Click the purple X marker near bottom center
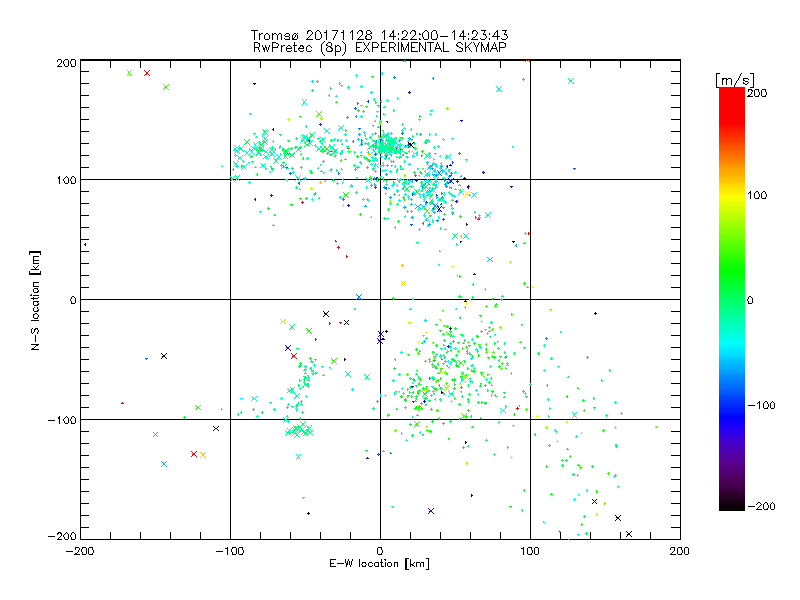This screenshot has height=600, width=800. (431, 511)
